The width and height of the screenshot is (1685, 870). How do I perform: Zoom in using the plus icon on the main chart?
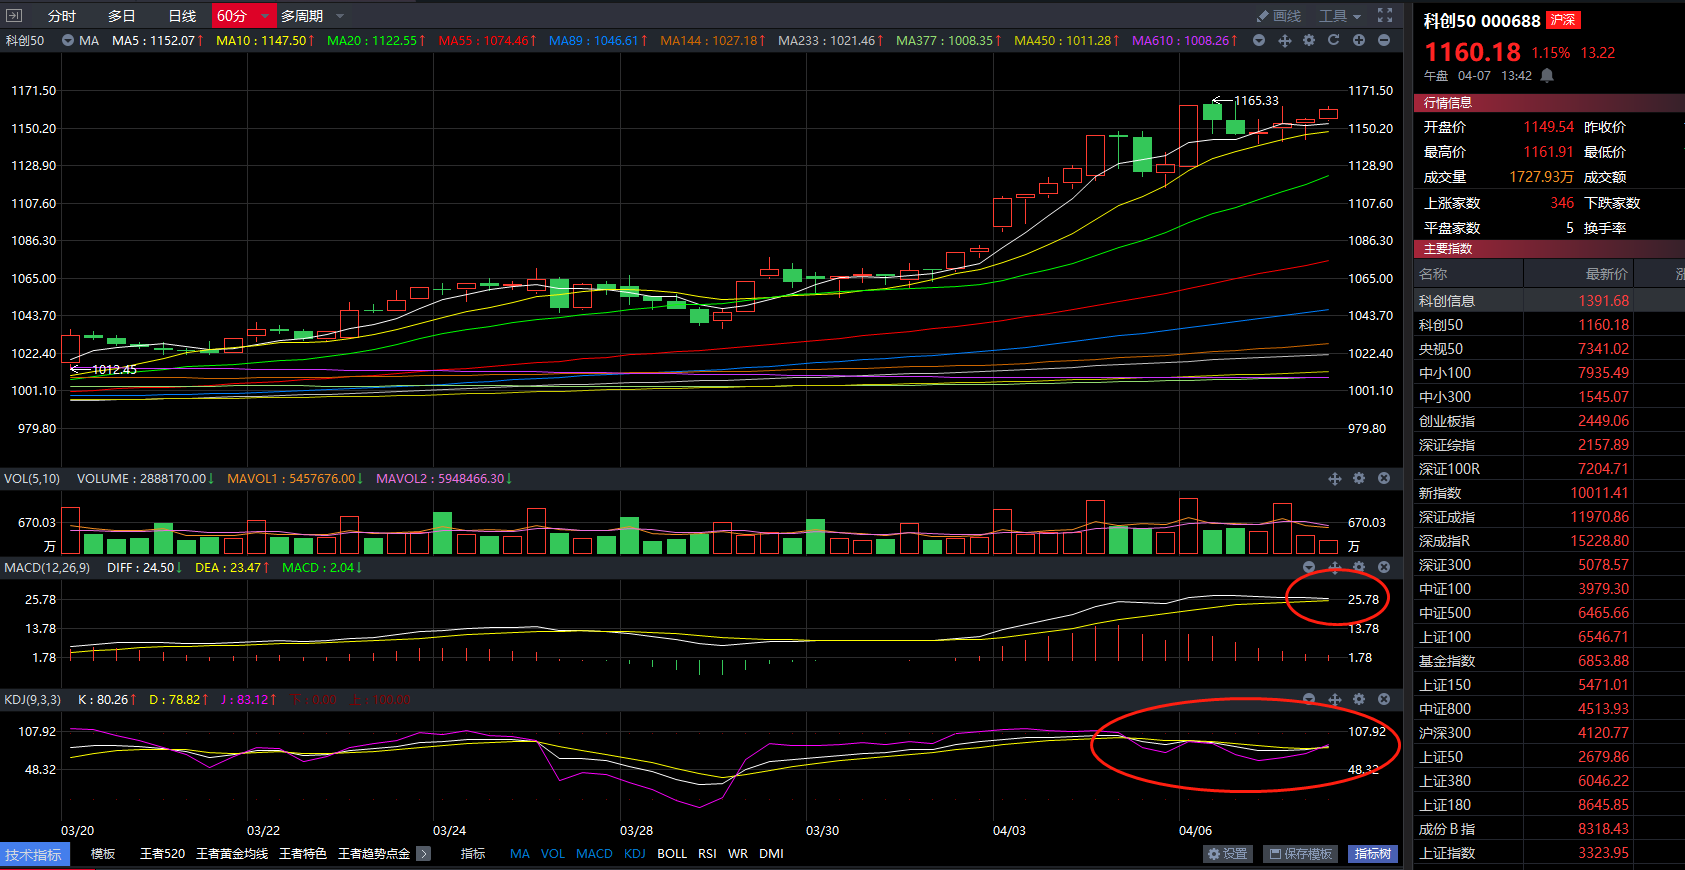(1359, 40)
